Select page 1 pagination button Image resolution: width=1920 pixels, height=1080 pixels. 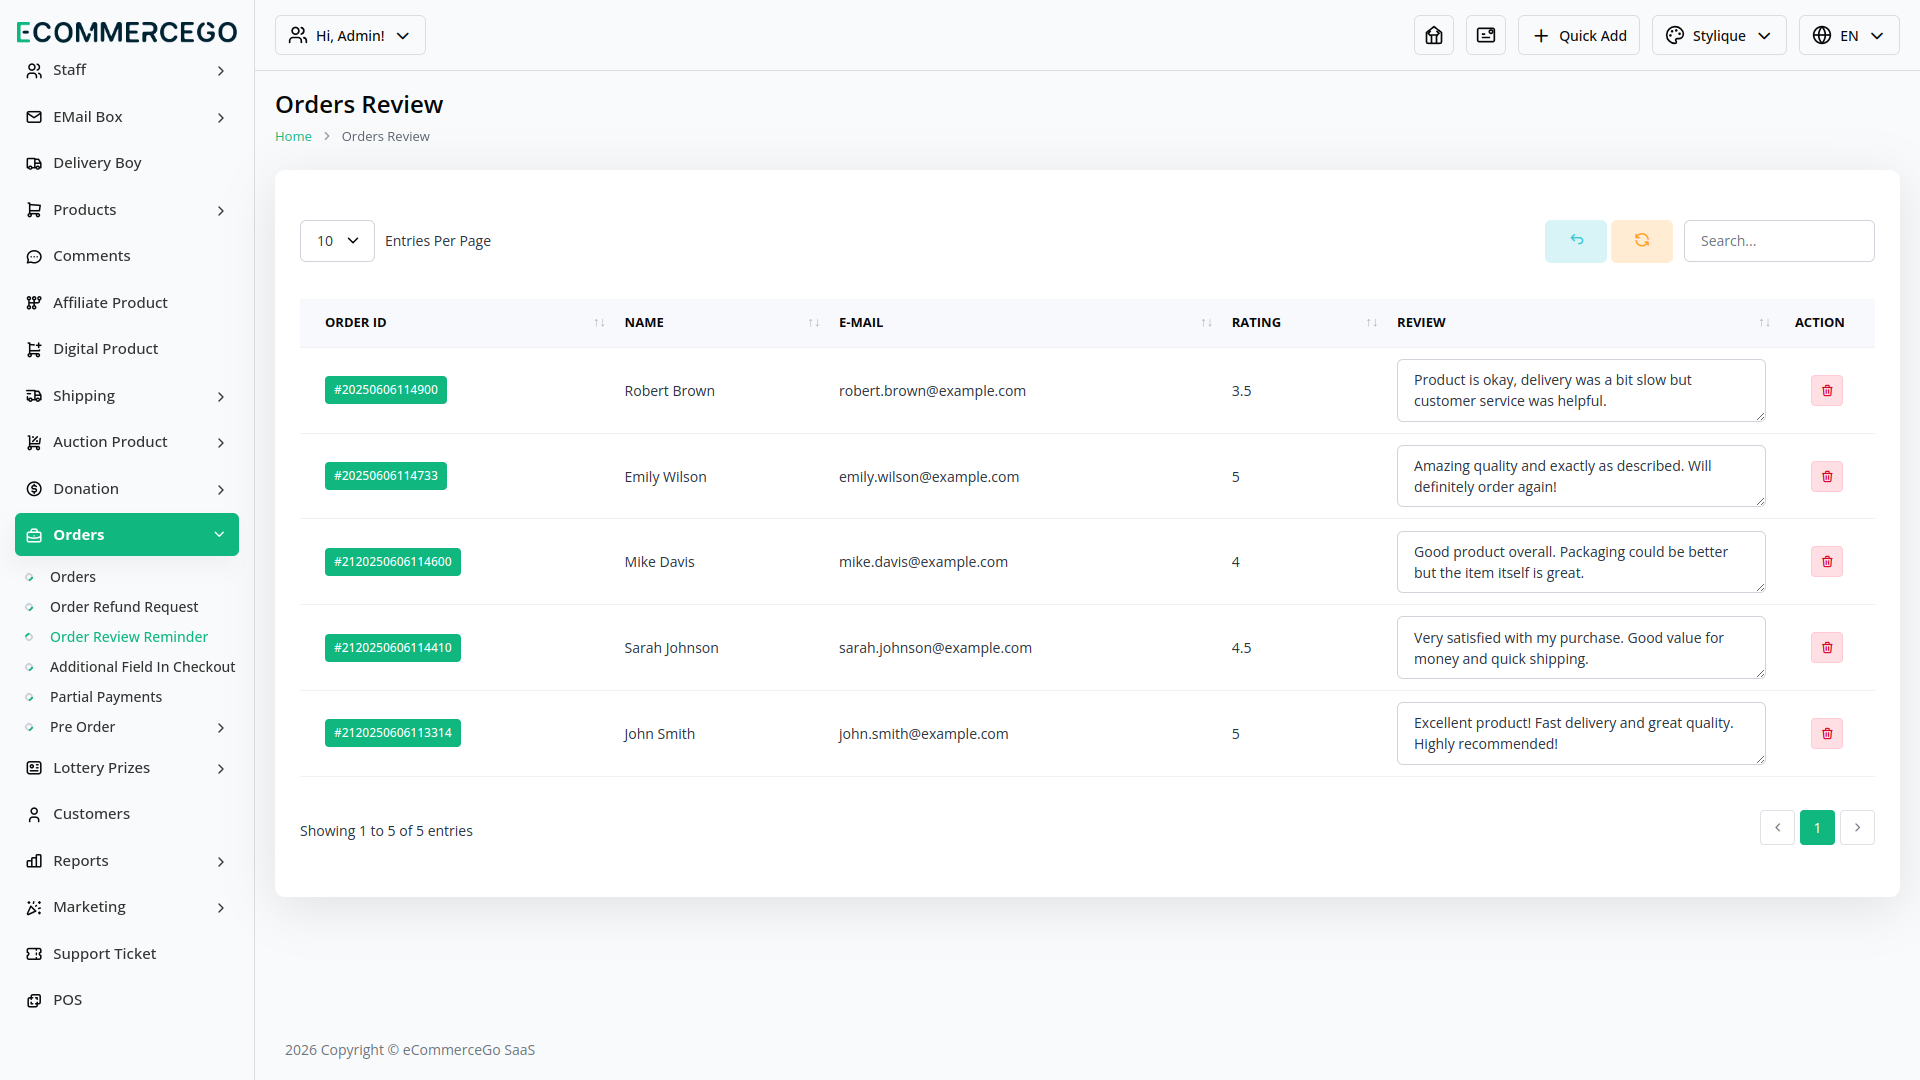(1817, 827)
